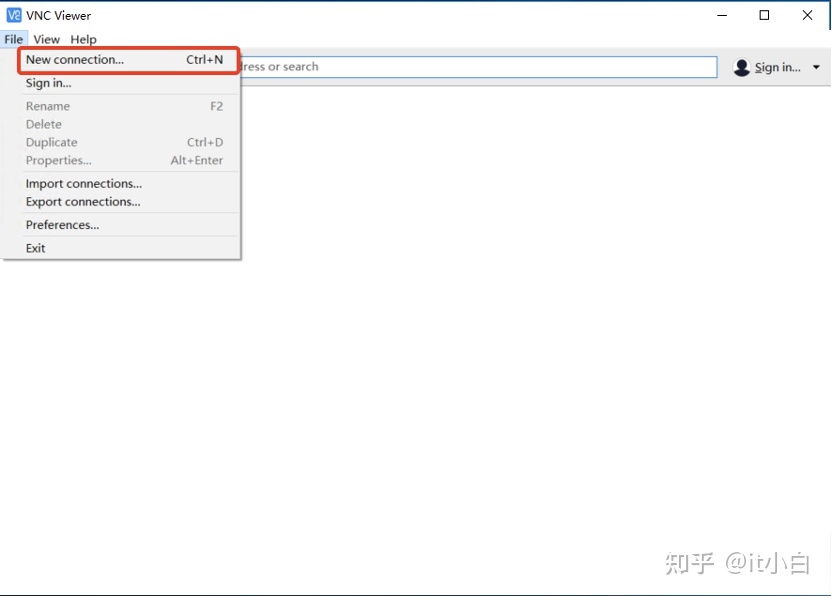Close the VNC Viewer window
The width and height of the screenshot is (832, 596).
click(x=807, y=15)
